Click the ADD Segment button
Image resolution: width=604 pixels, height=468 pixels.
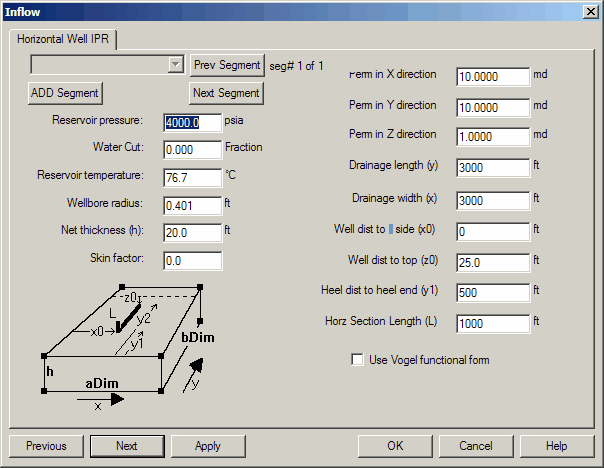coord(65,93)
